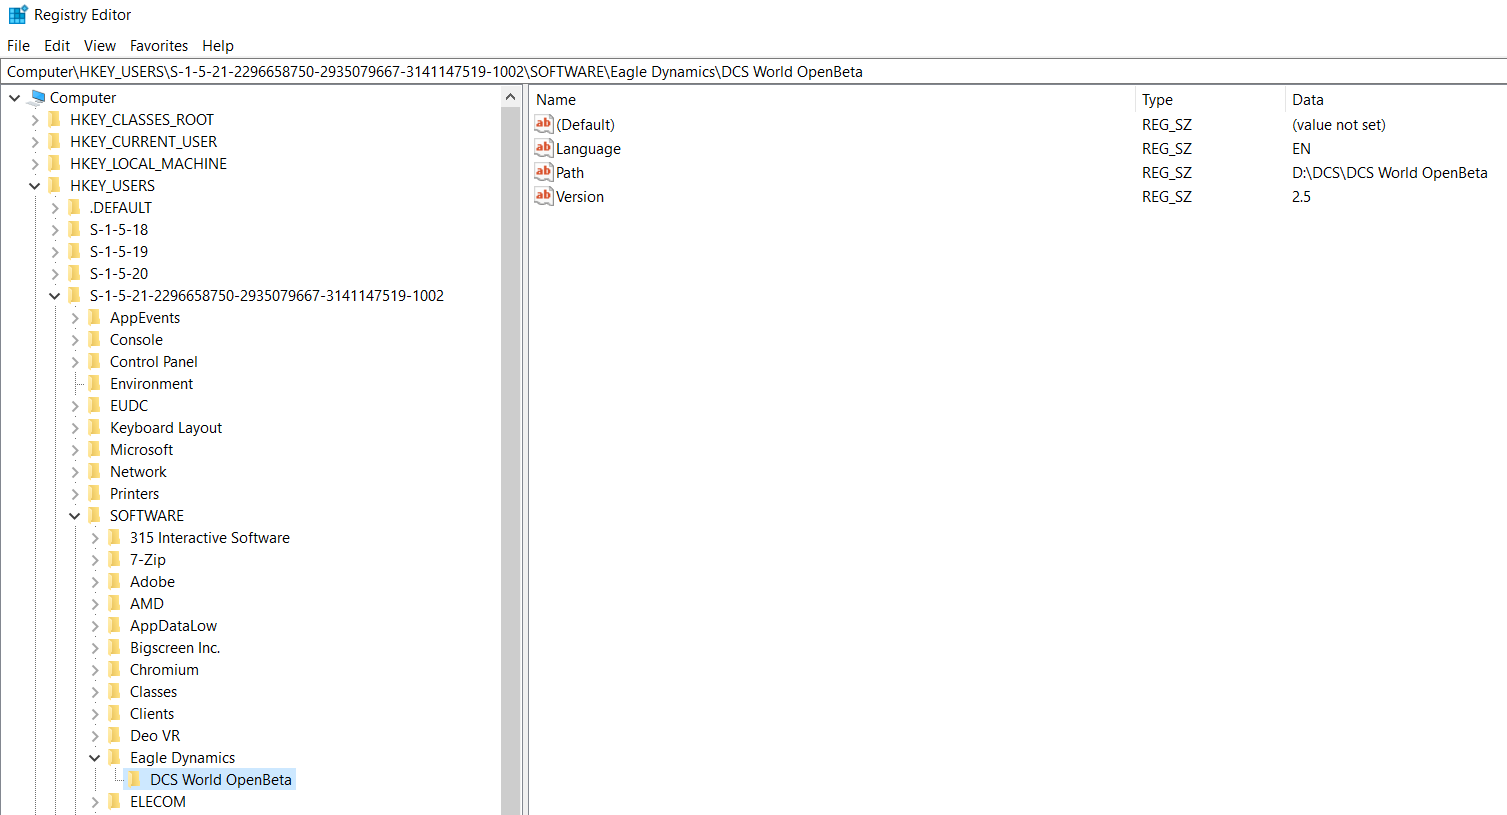Viewport: 1507px width, 815px height.
Task: Sort values by Data column header
Action: [x=1396, y=100]
